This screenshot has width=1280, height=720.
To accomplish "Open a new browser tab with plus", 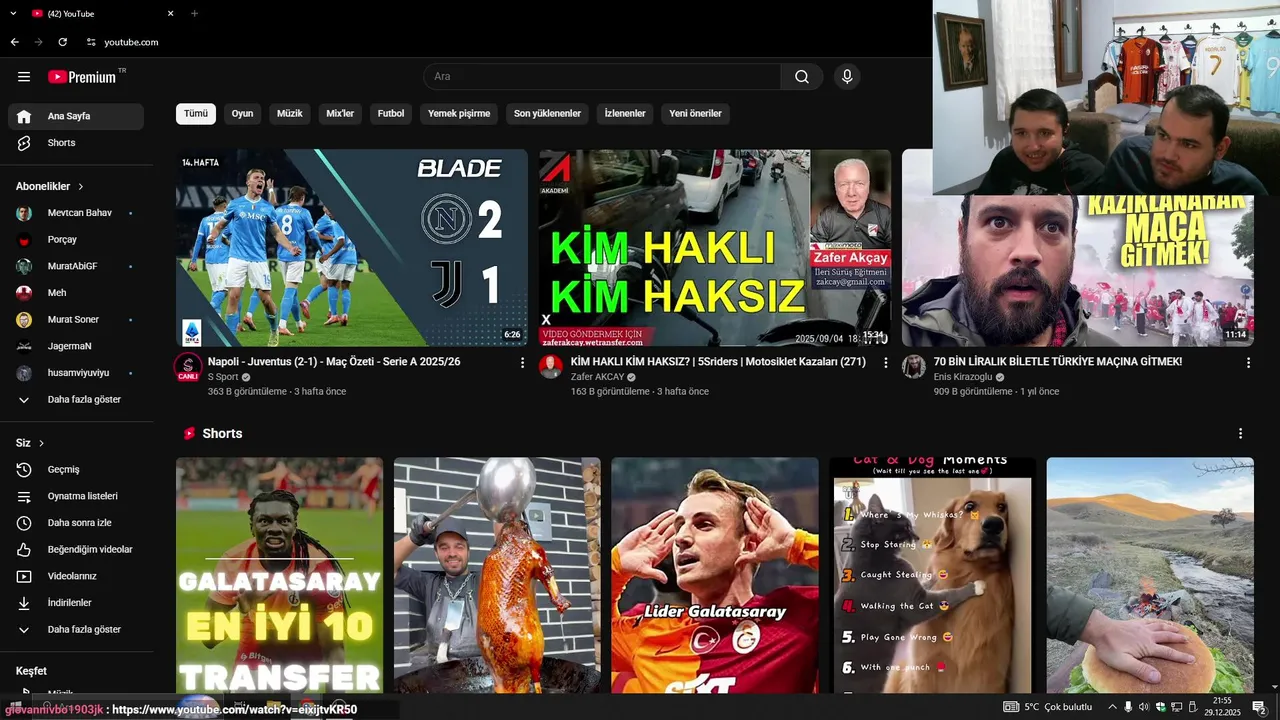I will coord(194,13).
